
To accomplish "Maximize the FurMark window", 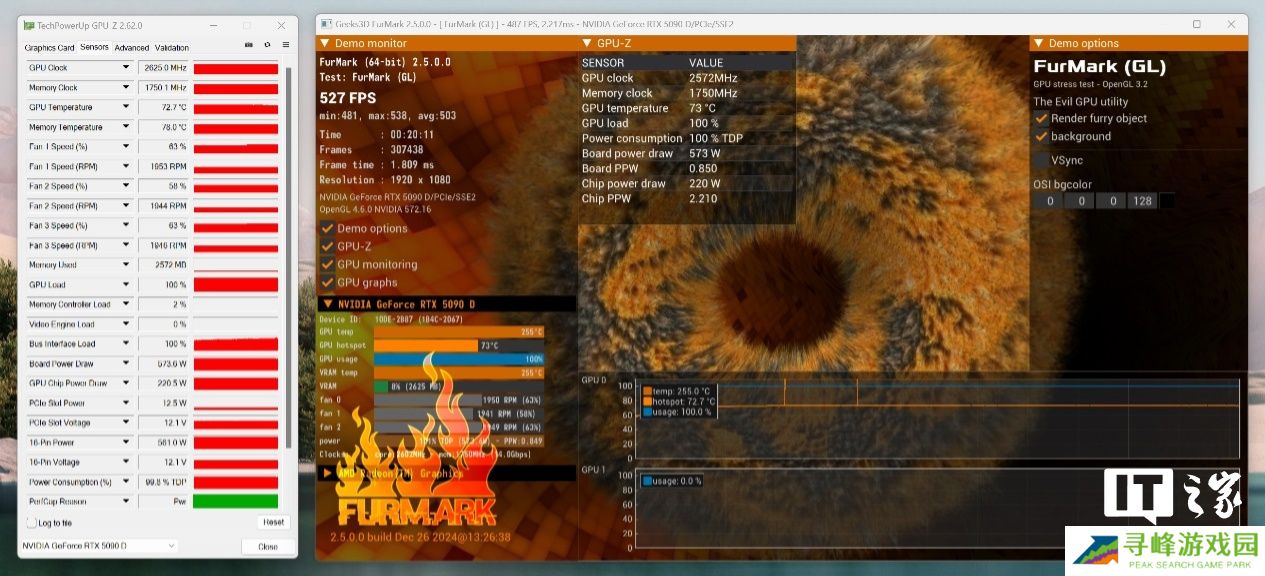I will coord(1197,24).
